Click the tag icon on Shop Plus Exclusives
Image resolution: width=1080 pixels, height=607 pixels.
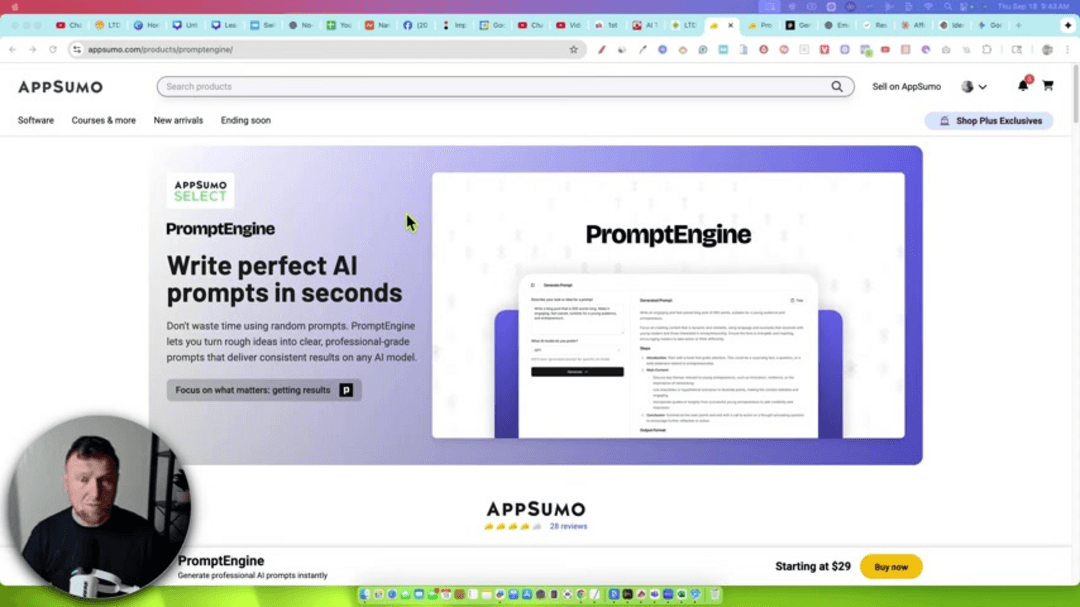click(943, 120)
